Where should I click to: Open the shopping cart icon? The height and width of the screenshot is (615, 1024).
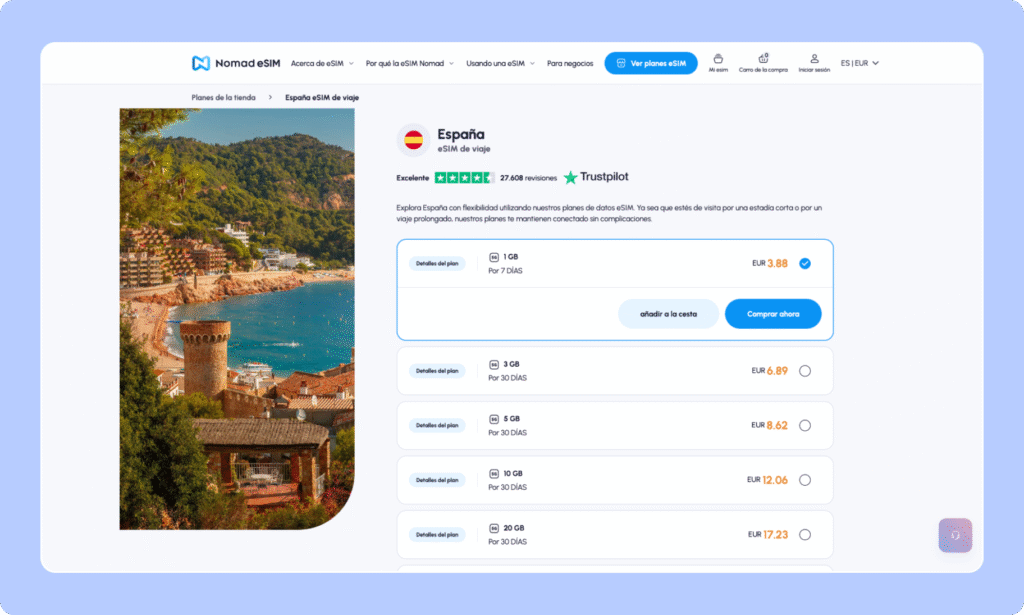tap(764, 59)
